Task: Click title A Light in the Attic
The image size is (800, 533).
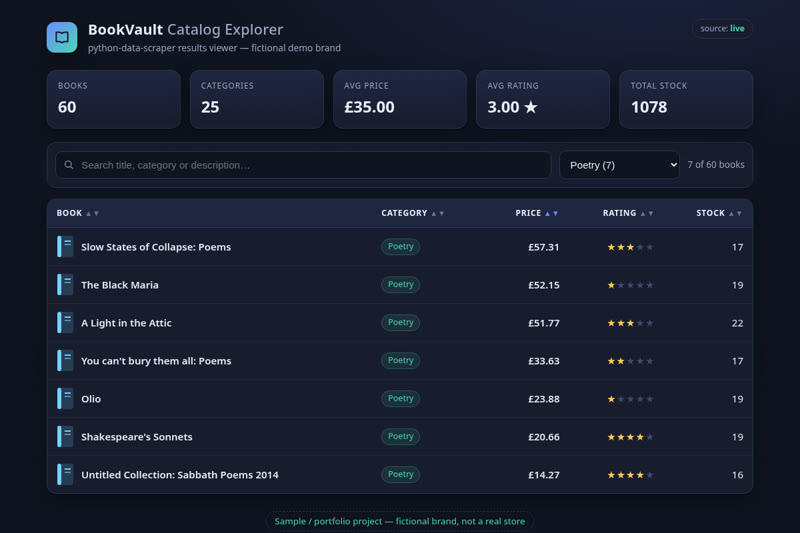Action: 127,323
